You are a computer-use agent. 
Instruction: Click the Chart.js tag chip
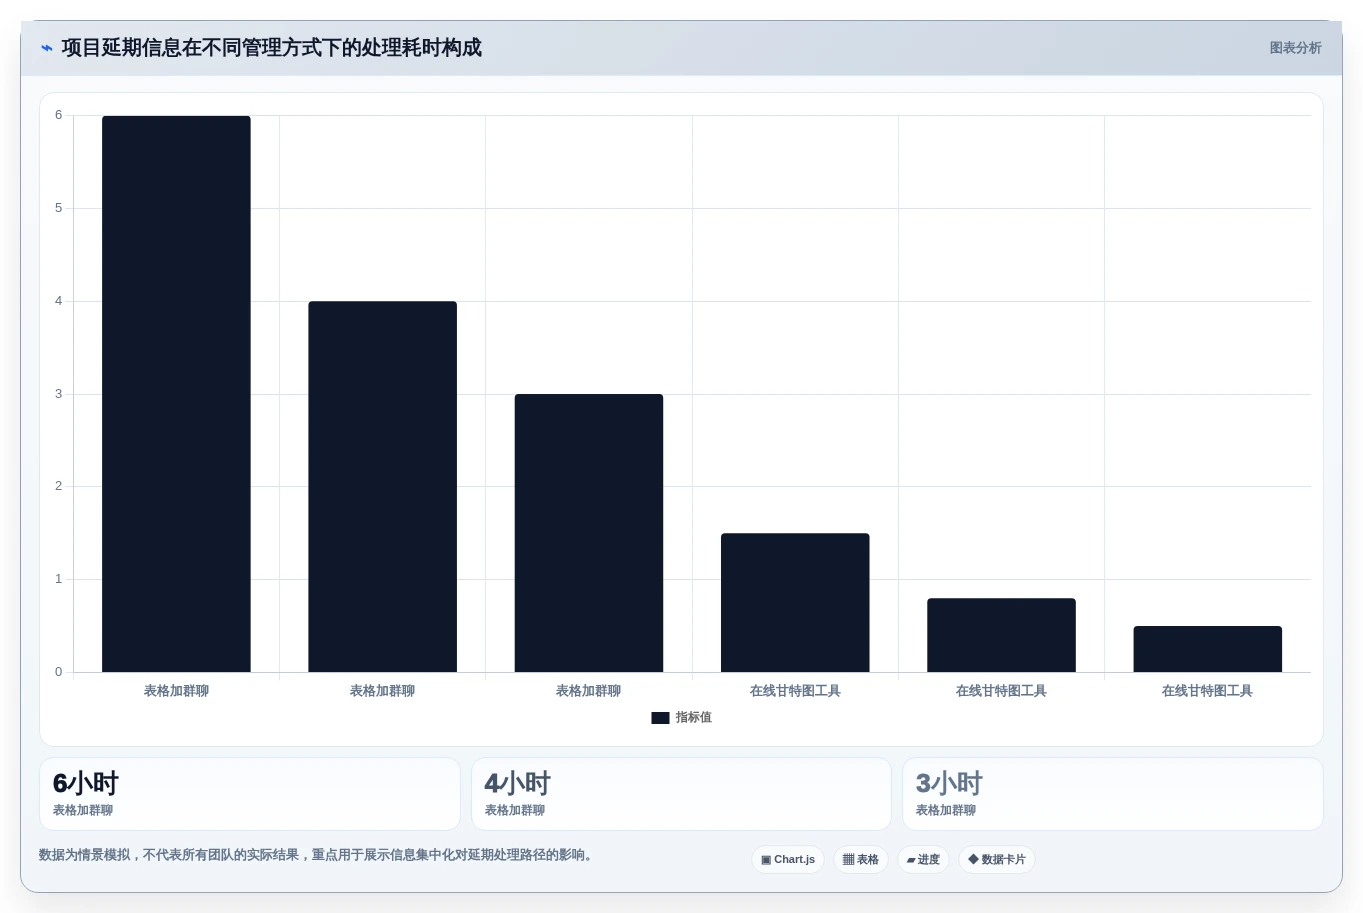pyautogui.click(x=788, y=860)
